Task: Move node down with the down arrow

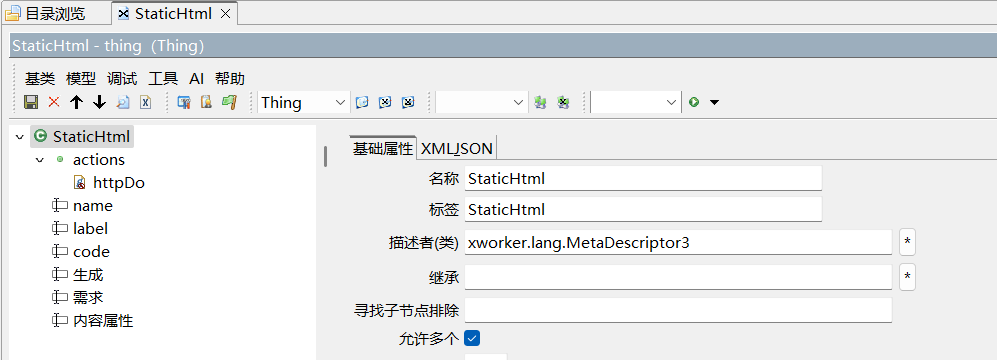Action: pos(99,102)
